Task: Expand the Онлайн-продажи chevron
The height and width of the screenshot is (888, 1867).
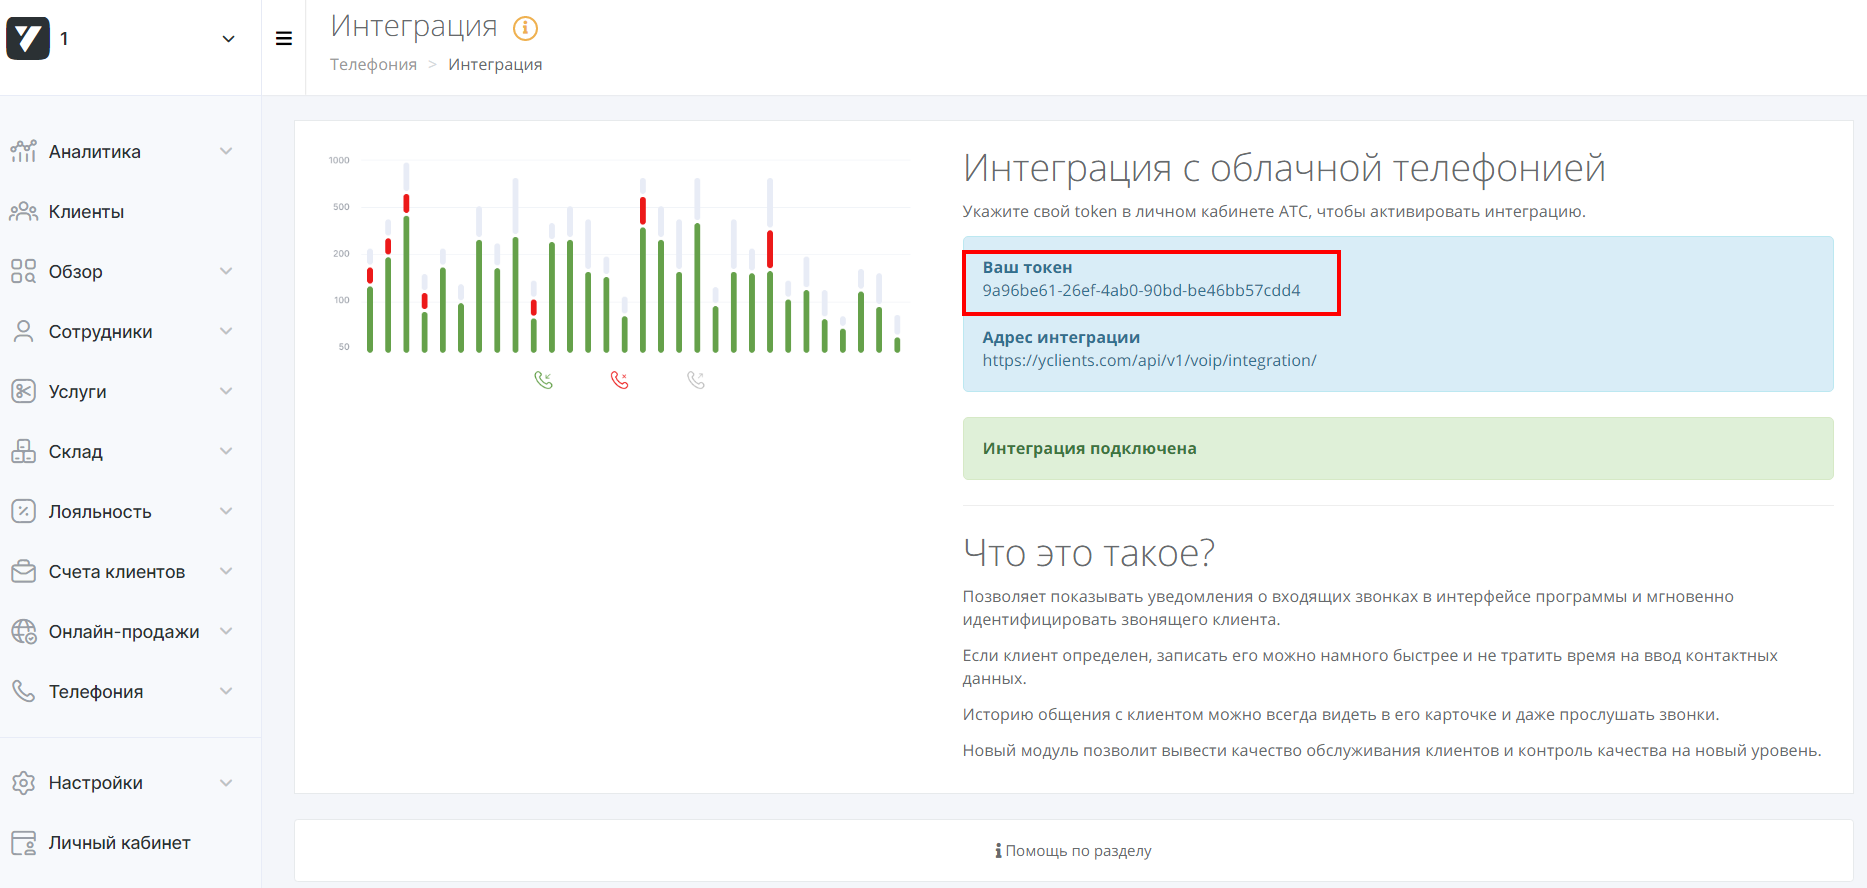Action: click(x=226, y=632)
